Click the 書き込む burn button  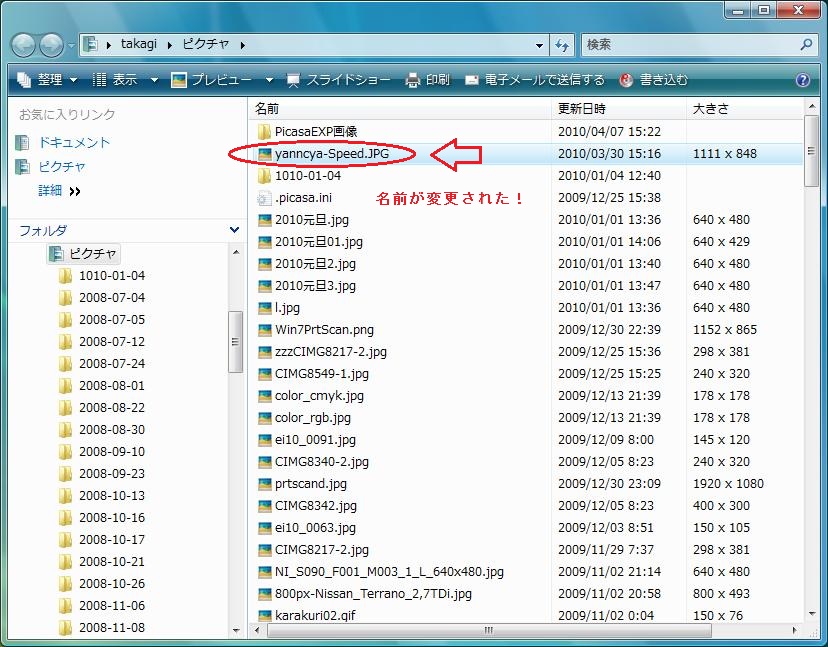coord(654,80)
